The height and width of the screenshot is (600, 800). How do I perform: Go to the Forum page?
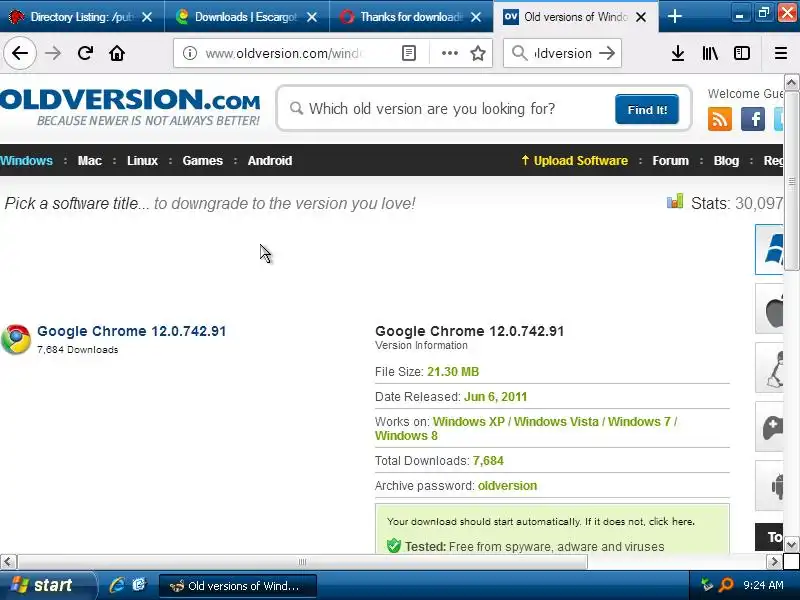670,161
